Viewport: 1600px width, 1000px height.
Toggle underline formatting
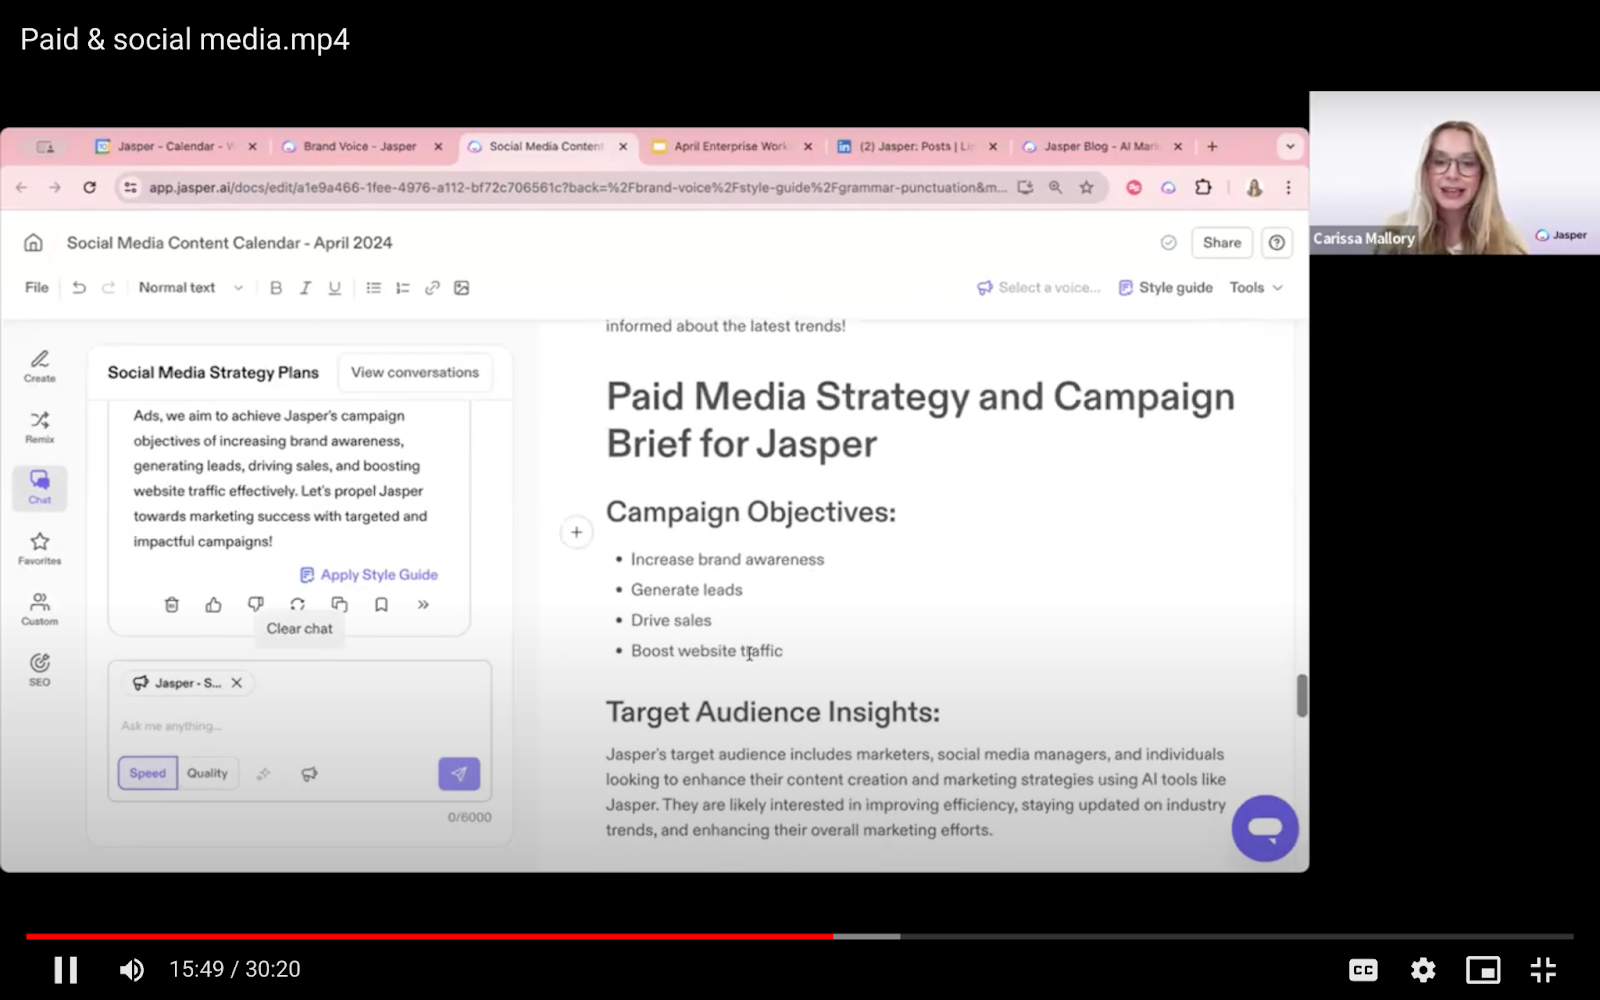point(335,288)
